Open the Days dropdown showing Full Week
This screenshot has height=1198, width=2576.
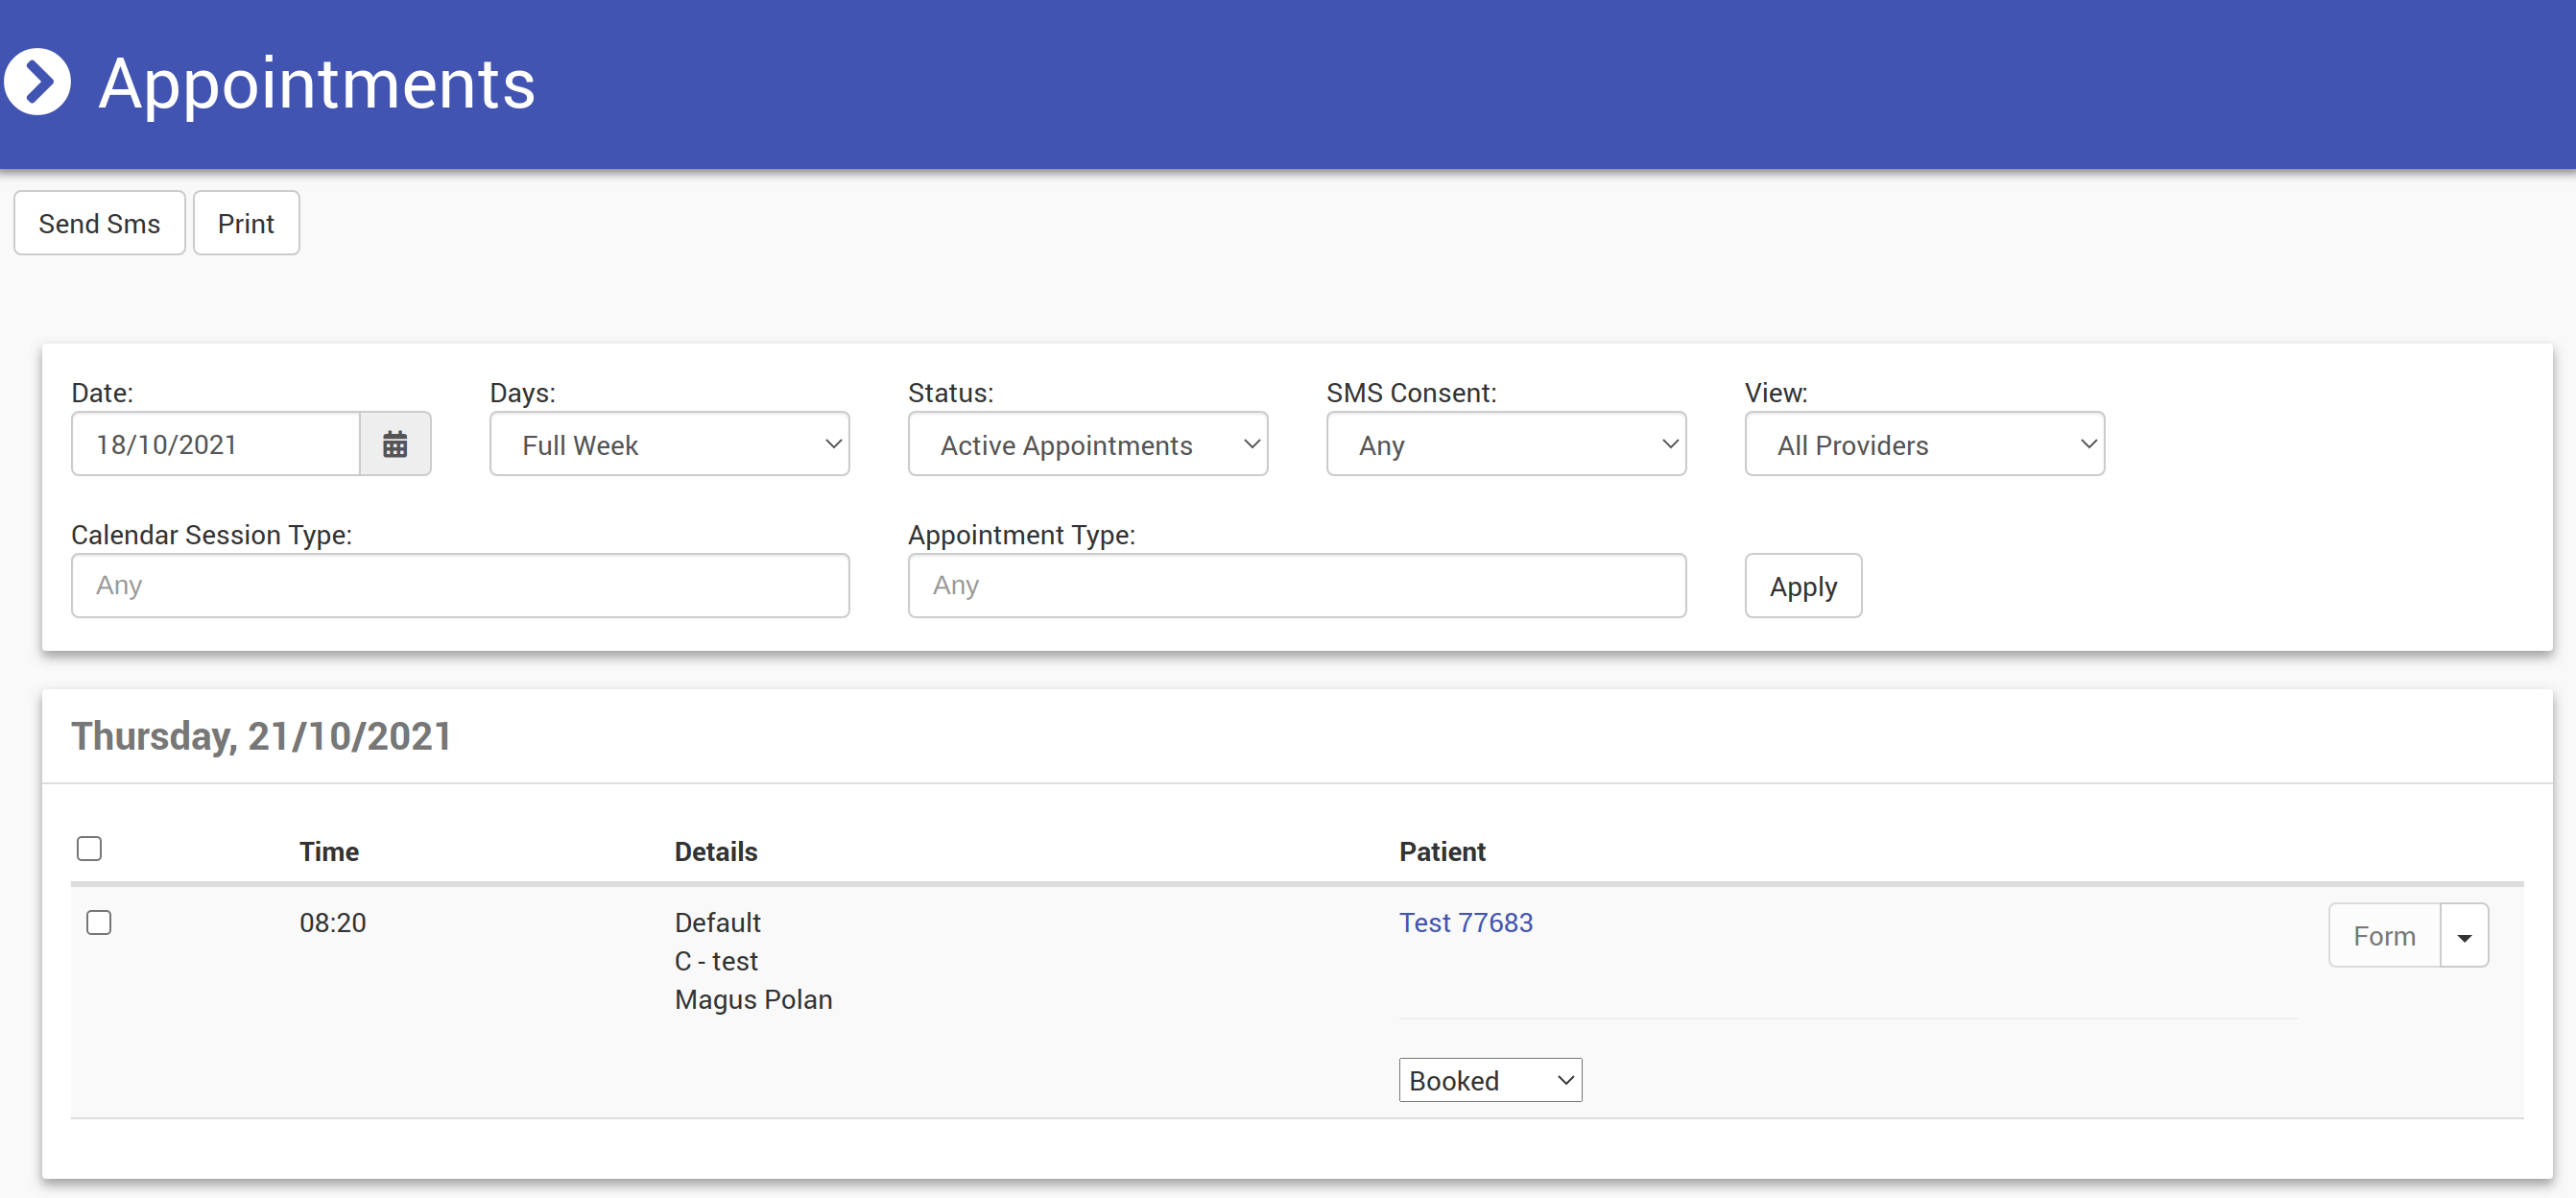coord(669,444)
